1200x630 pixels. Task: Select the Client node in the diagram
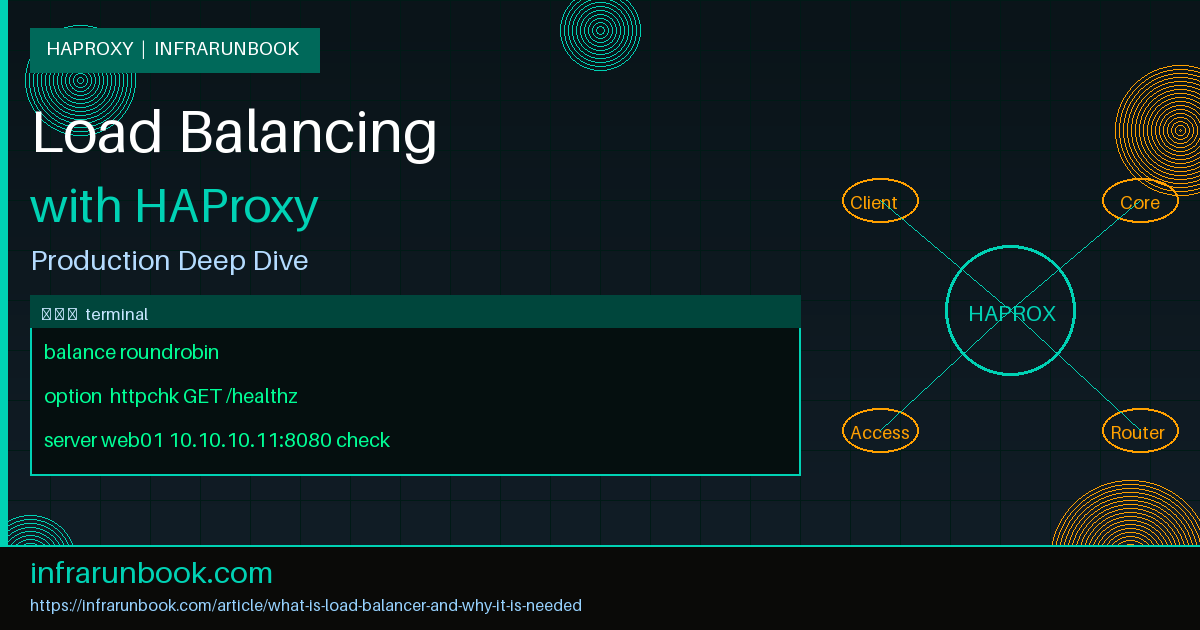click(880, 201)
